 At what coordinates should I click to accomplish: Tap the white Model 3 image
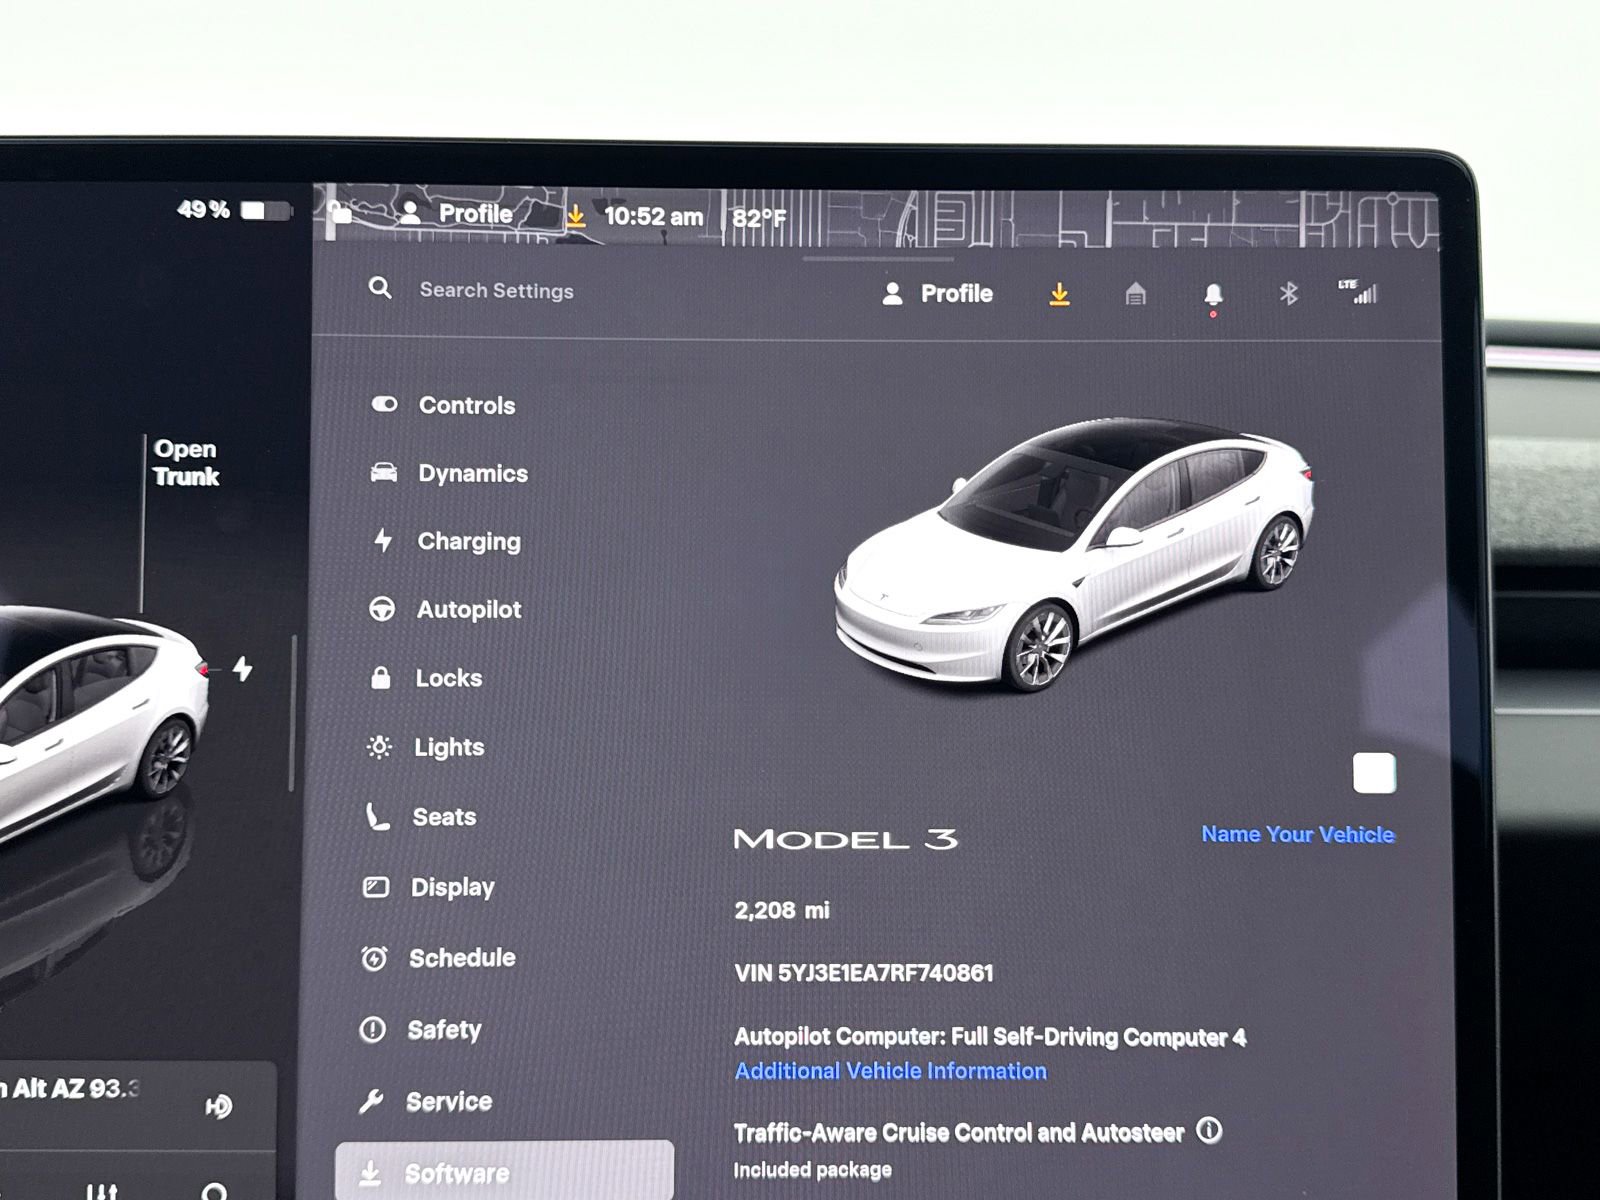[x=1073, y=553]
